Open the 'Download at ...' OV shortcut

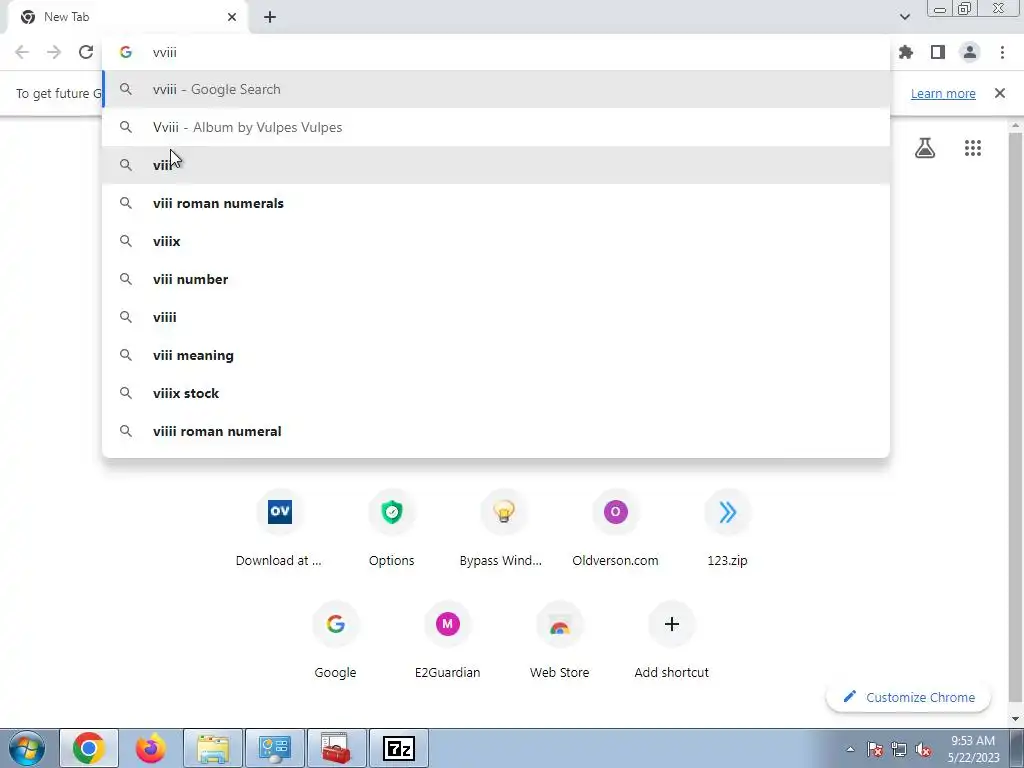pyautogui.click(x=280, y=528)
